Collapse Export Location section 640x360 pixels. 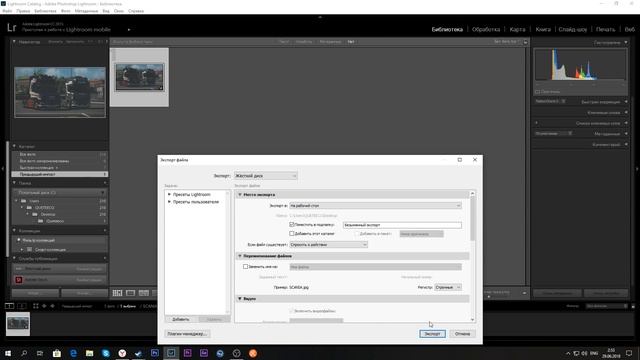[x=240, y=195]
